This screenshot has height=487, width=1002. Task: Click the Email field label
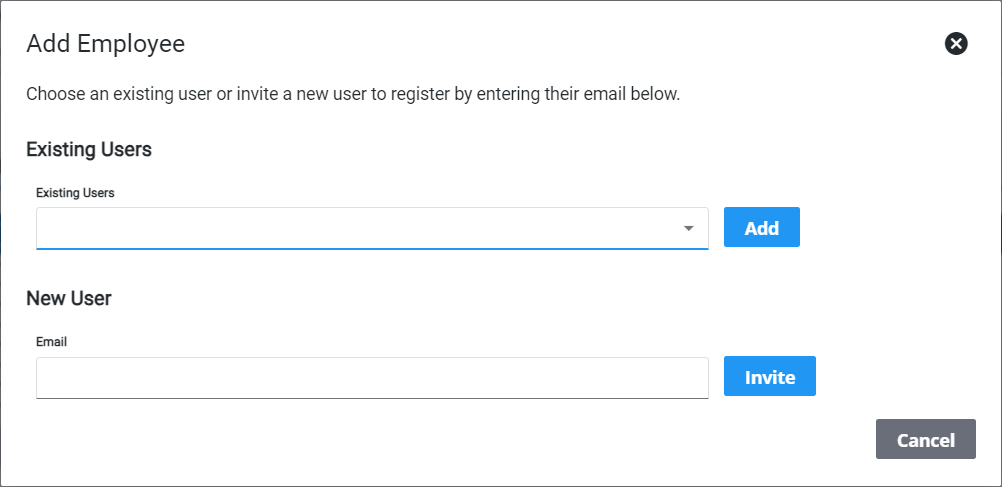coord(51,341)
